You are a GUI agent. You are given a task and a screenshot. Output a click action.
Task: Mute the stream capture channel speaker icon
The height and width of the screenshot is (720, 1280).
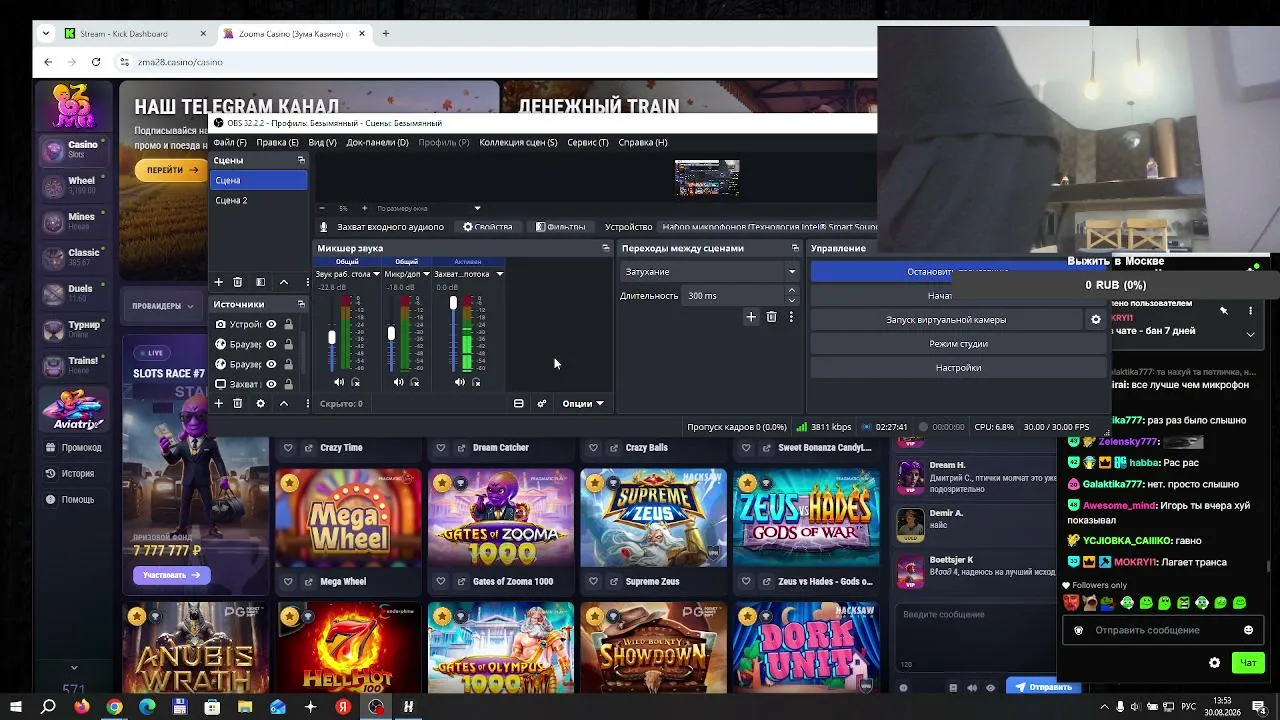[459, 382]
